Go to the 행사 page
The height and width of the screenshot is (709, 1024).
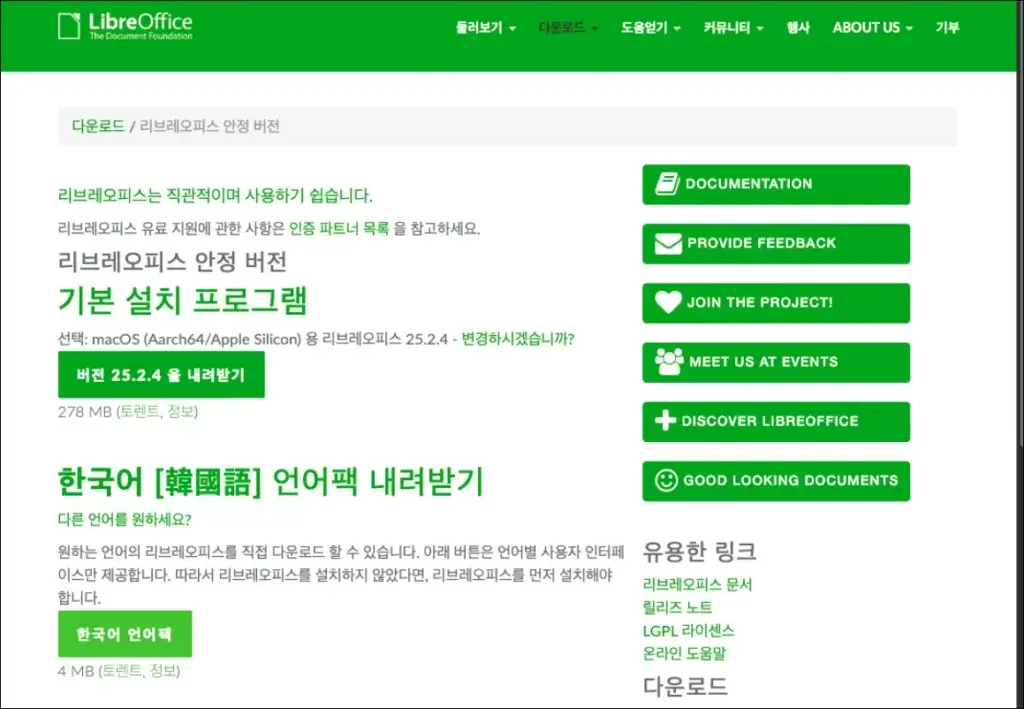tap(798, 27)
